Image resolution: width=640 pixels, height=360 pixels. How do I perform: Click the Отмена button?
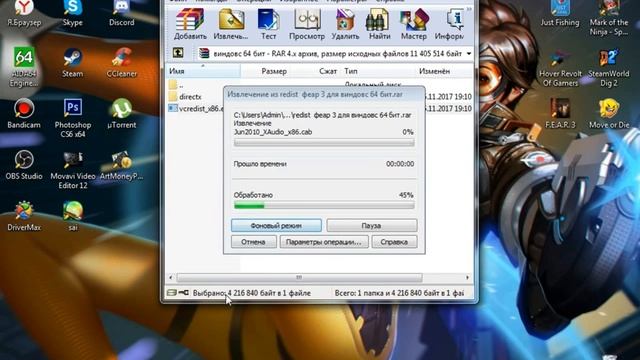coord(253,242)
